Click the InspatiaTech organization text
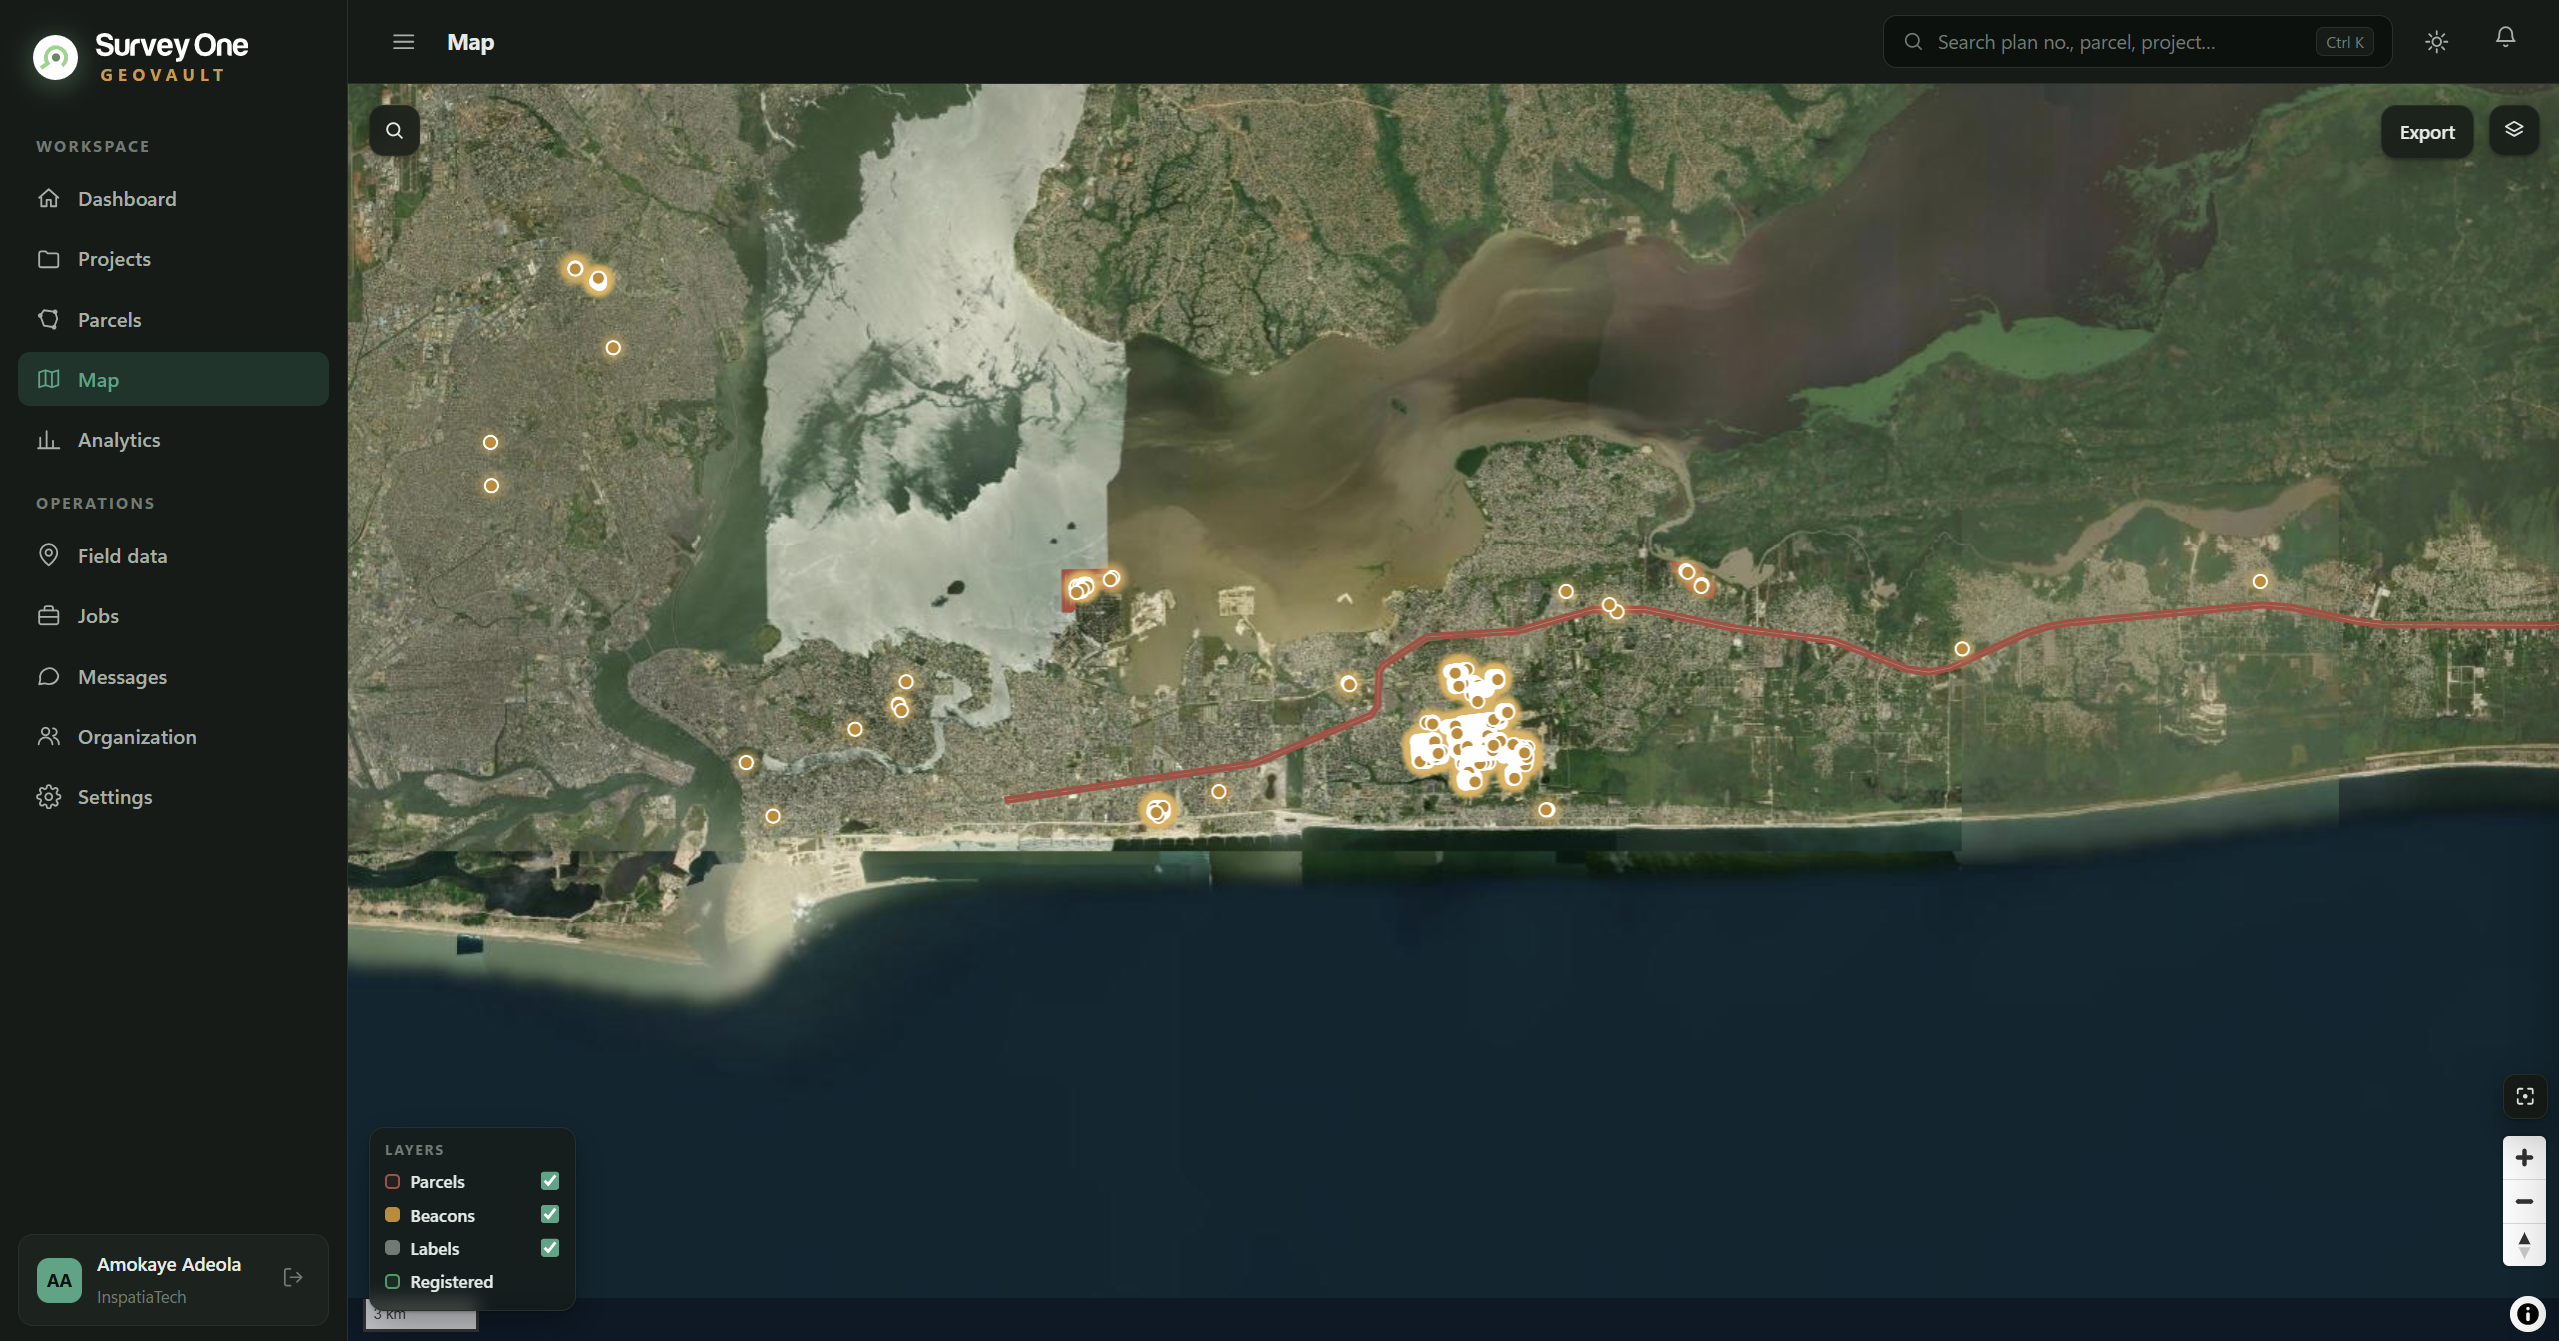 point(141,1297)
